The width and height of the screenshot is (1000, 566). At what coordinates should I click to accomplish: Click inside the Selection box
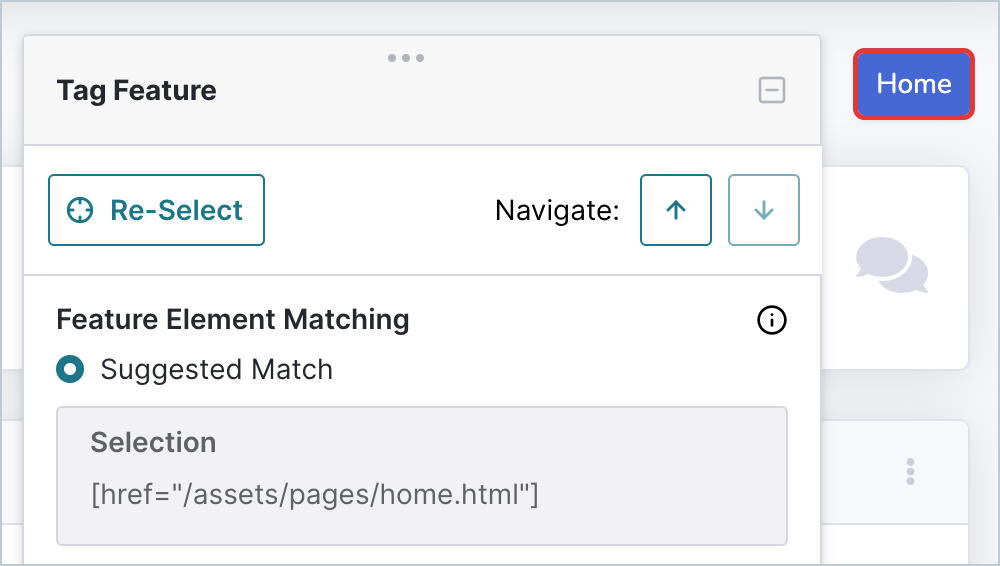422,476
